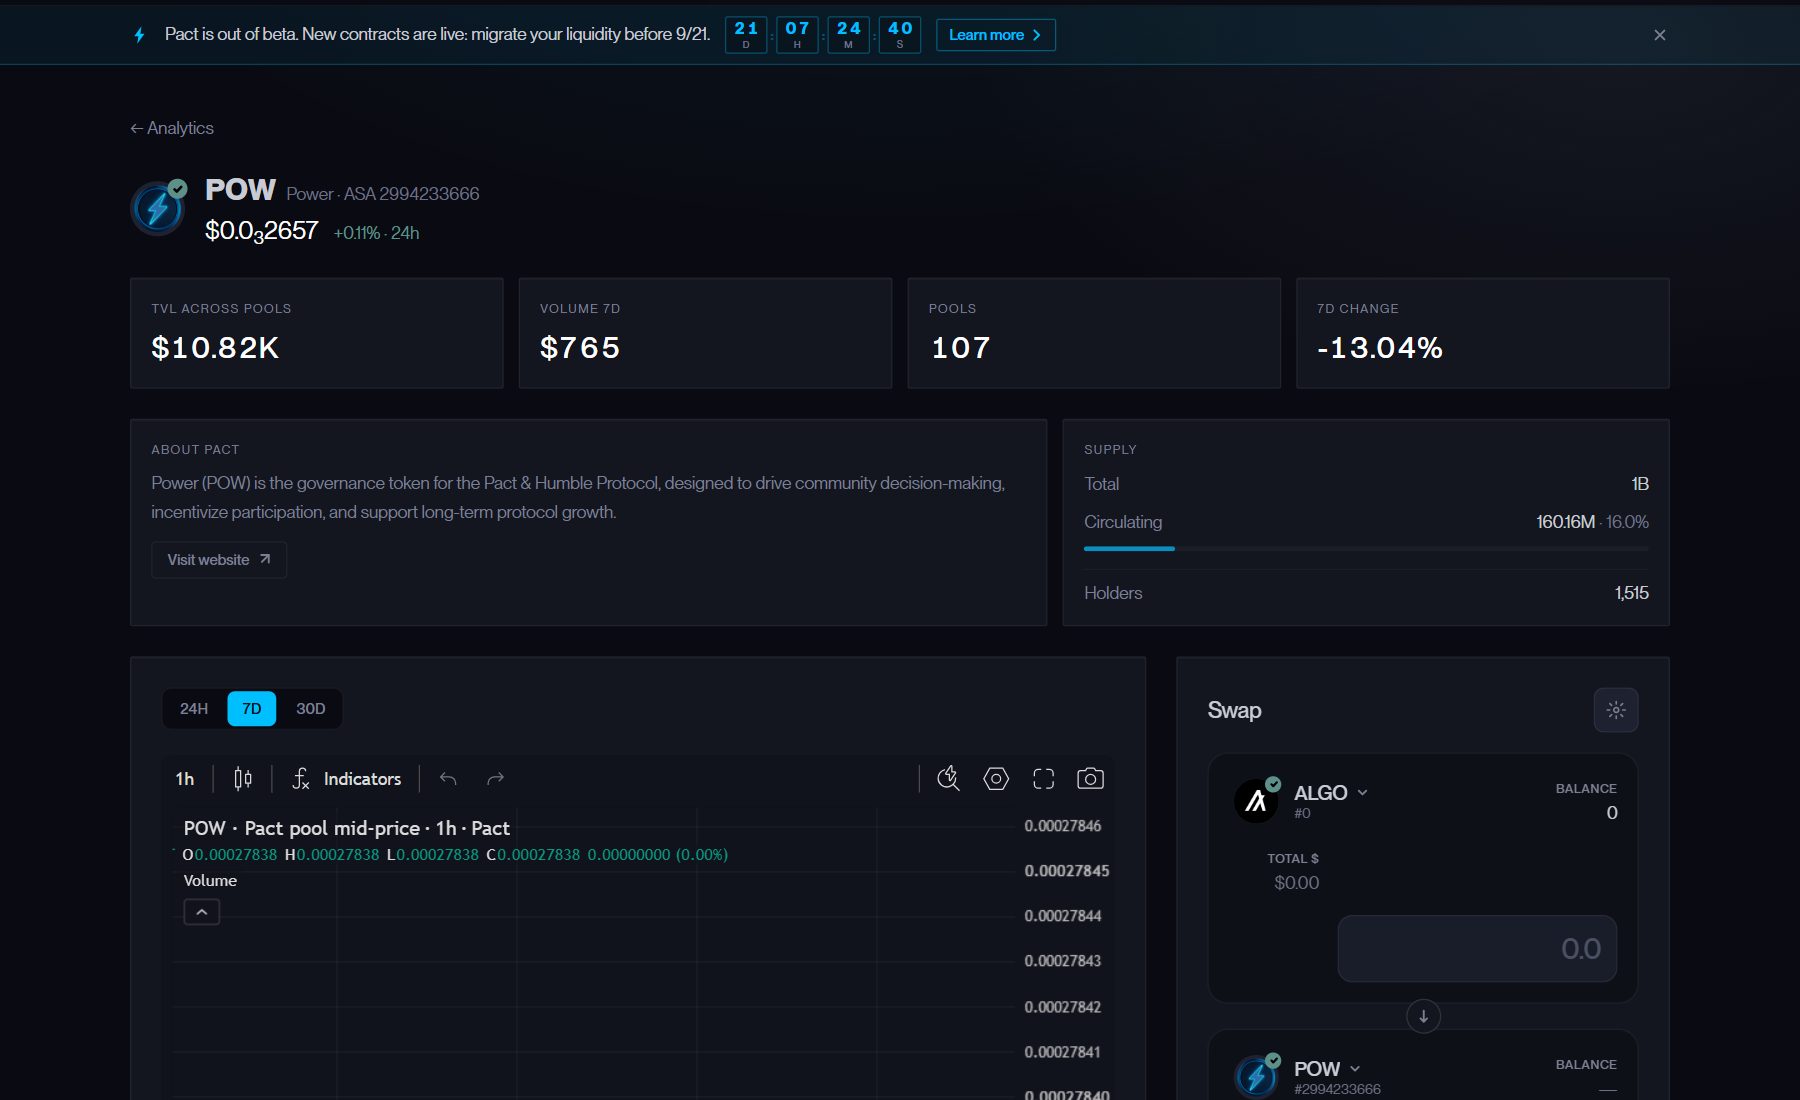The height and width of the screenshot is (1100, 1800).
Task: Click price axis label 0.00027845
Action: click(1067, 871)
